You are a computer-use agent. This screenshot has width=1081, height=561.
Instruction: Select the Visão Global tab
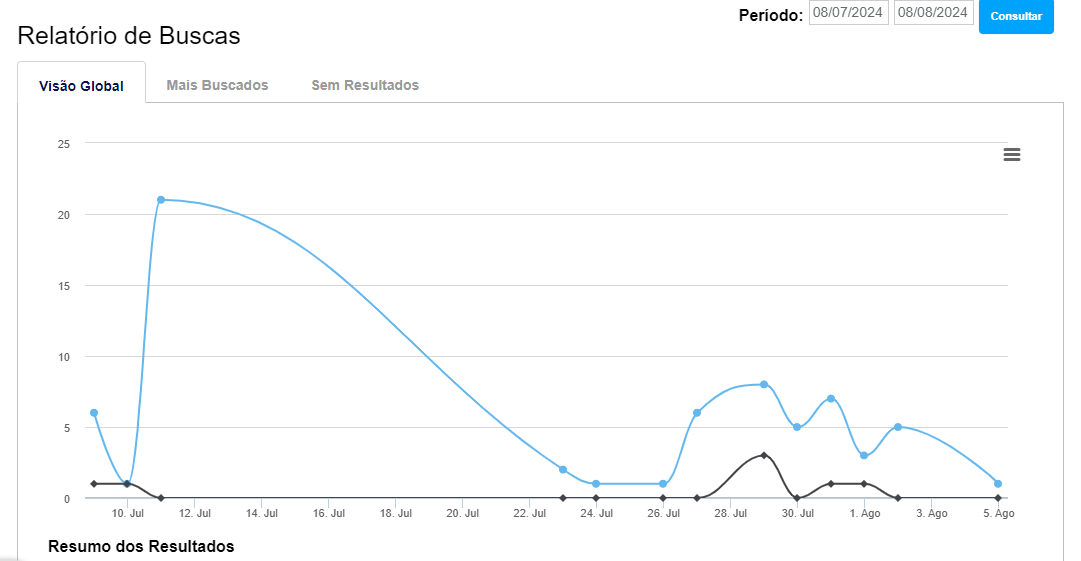click(81, 86)
